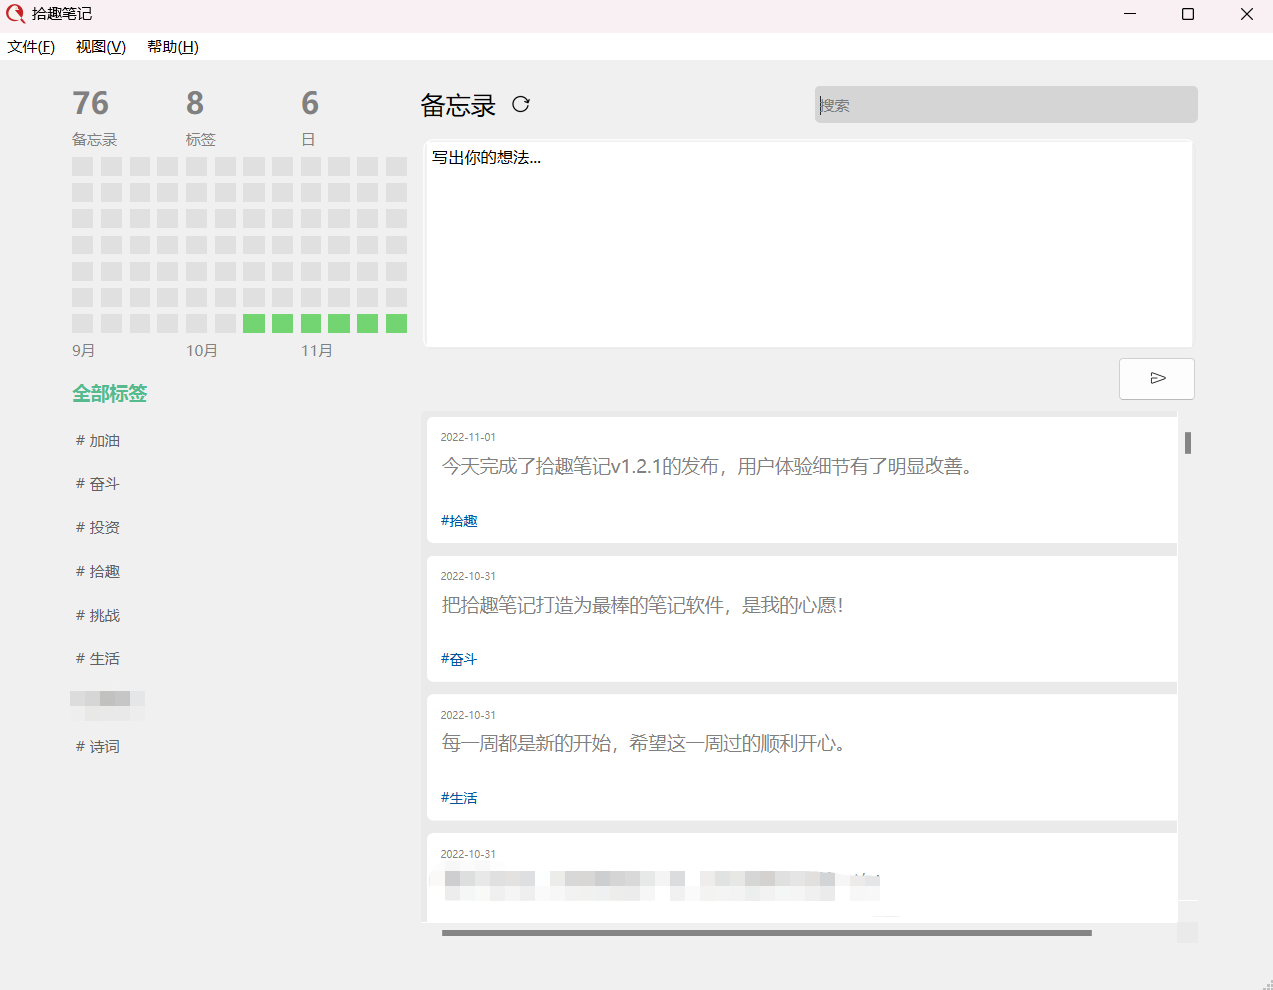Click the 拾趣笔记 app logo in the title bar
This screenshot has height=990, width=1273.
coord(15,14)
